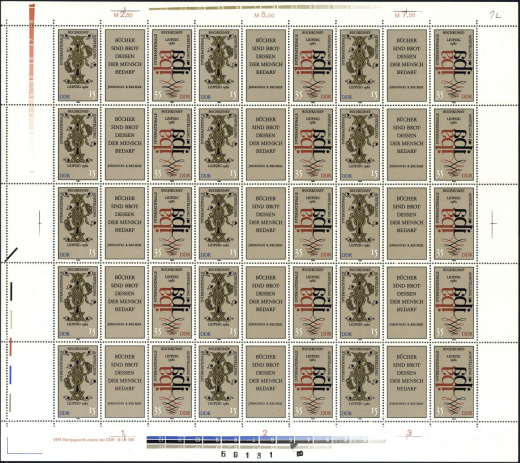Select the red column number "1" in the bottom margin
Image resolution: width=520 pixels, height=463 pixels.
click(123, 433)
